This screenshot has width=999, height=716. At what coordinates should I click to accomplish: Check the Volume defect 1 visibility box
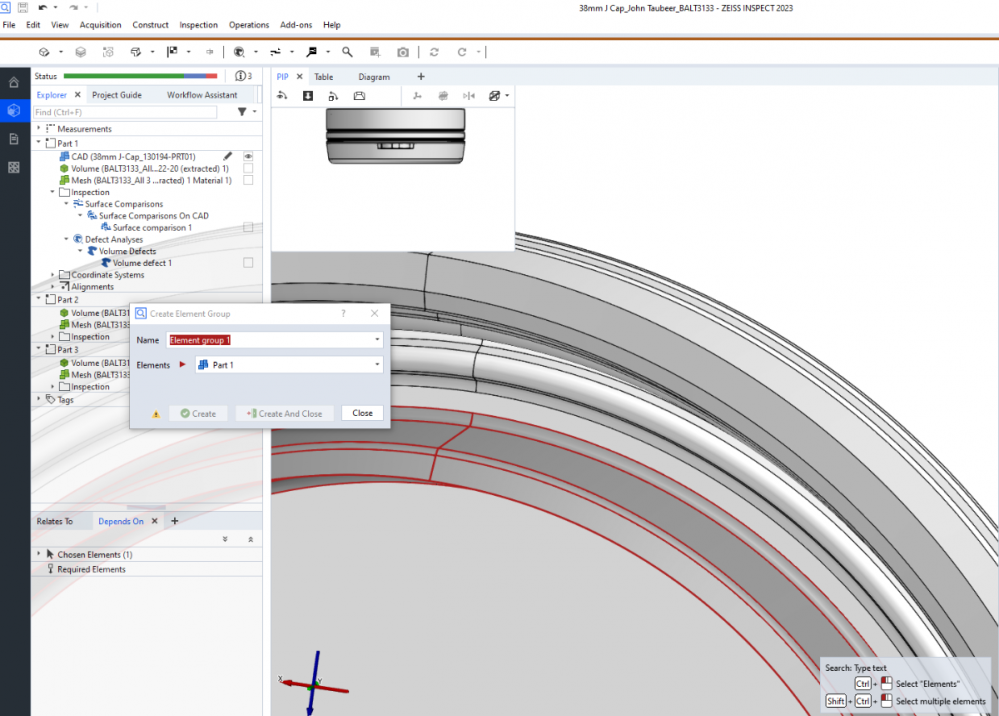(248, 263)
